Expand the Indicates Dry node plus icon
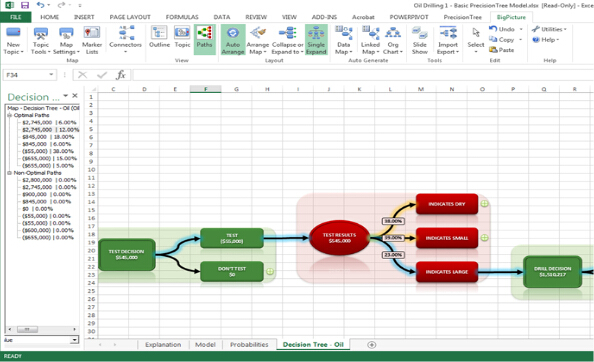This screenshot has width=594, height=362. pos(484,204)
